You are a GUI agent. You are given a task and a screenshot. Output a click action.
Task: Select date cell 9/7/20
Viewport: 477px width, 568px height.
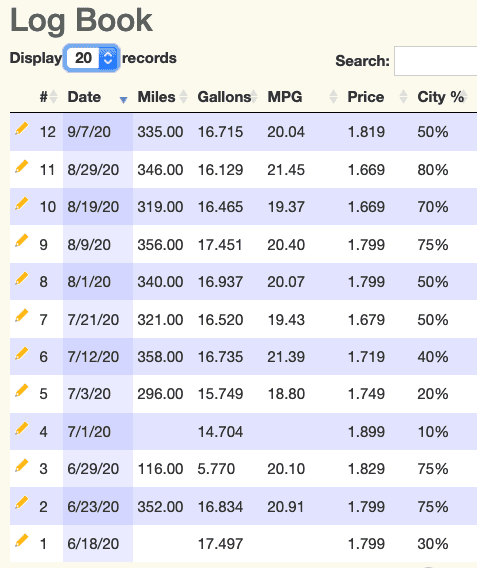89,132
